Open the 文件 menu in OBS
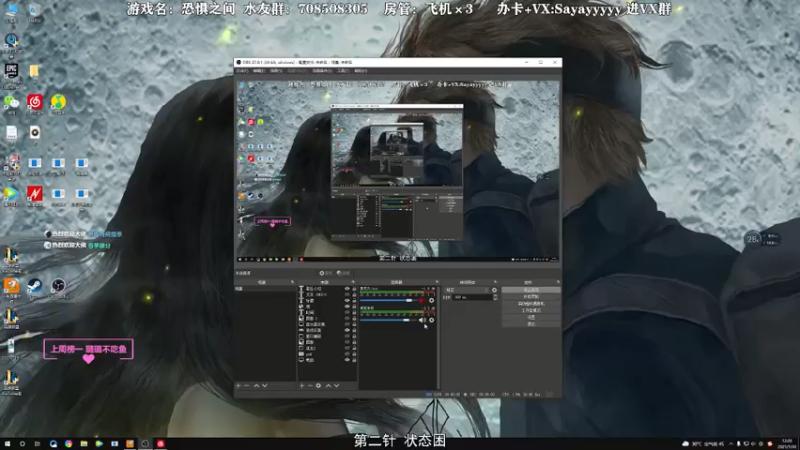Screen dimensions: 800x450 [242, 70]
